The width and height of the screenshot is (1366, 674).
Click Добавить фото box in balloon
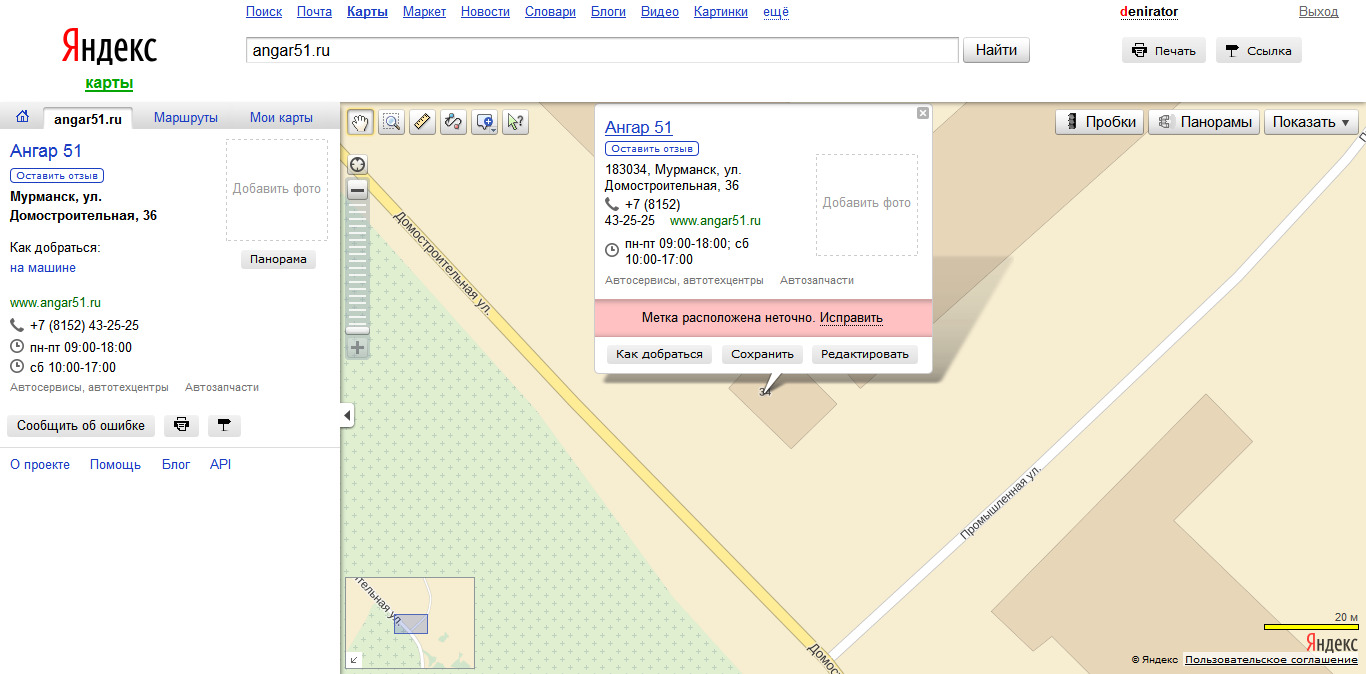pos(867,205)
